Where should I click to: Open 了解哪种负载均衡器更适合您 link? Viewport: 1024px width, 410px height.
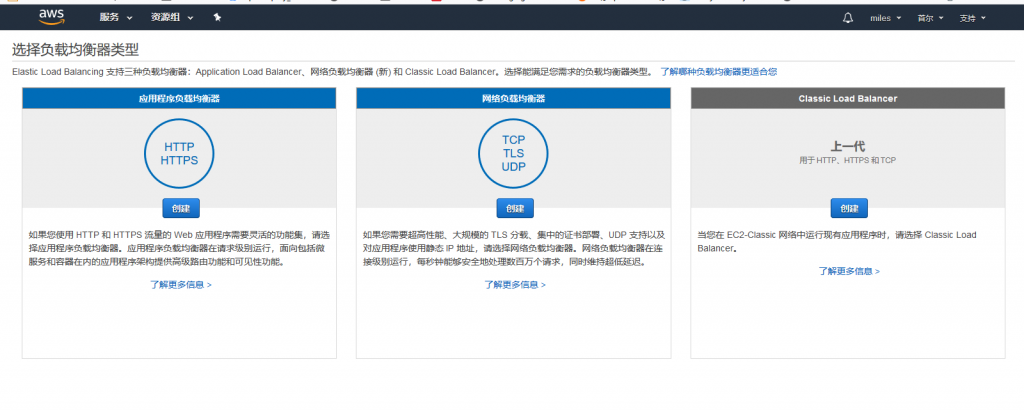point(718,71)
